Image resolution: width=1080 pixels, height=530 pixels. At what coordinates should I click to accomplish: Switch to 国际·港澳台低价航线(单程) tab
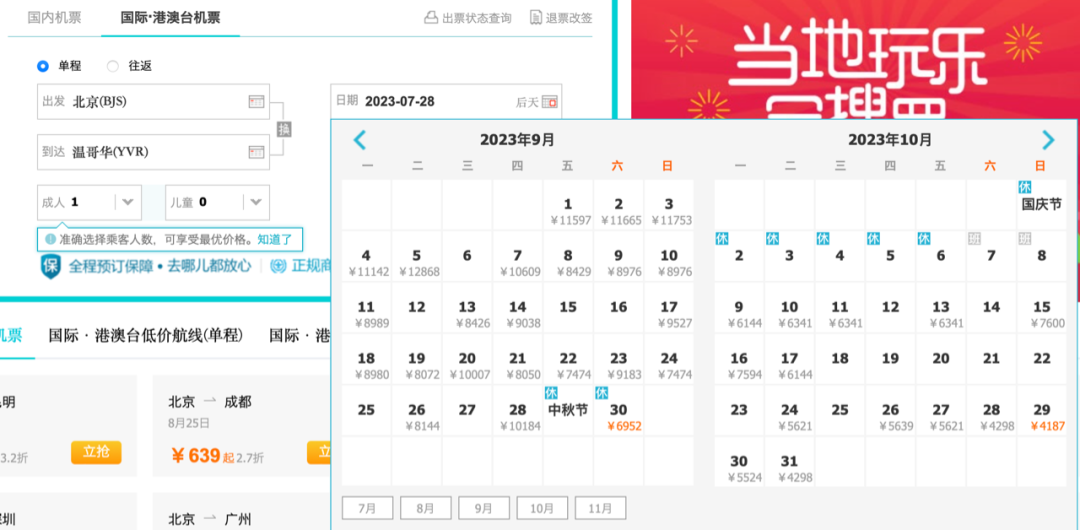click(x=145, y=336)
